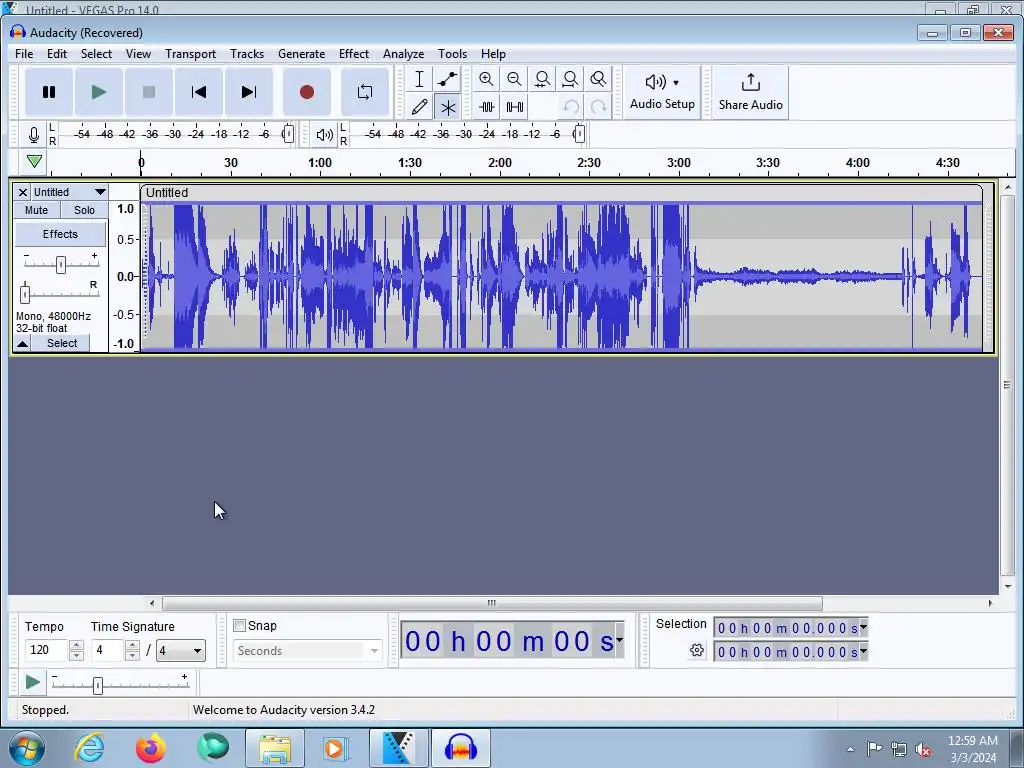Click the Share Audio button

[x=750, y=92]
